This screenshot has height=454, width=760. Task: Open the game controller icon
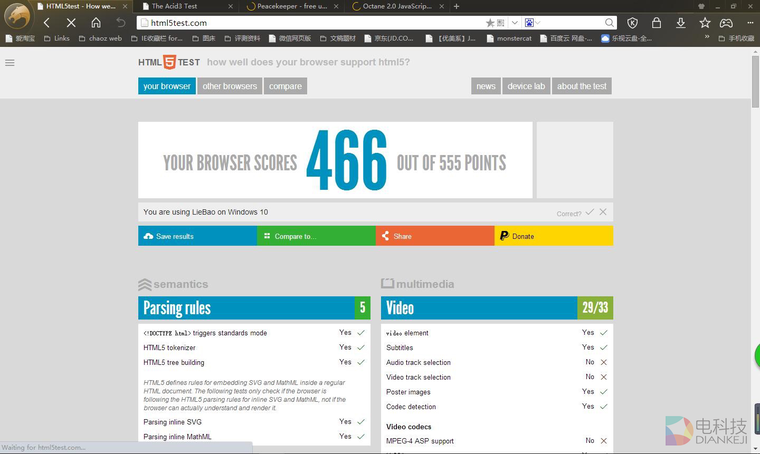[729, 22]
